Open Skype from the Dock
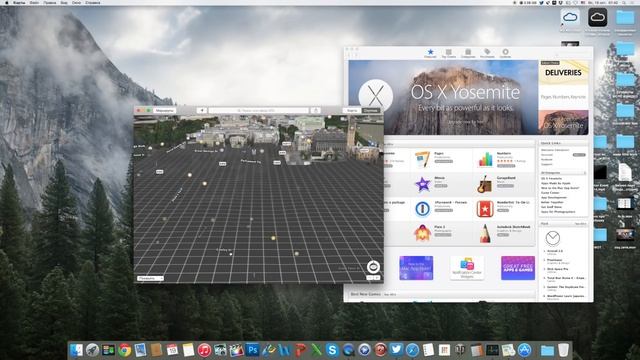 pyautogui.click(x=332, y=350)
